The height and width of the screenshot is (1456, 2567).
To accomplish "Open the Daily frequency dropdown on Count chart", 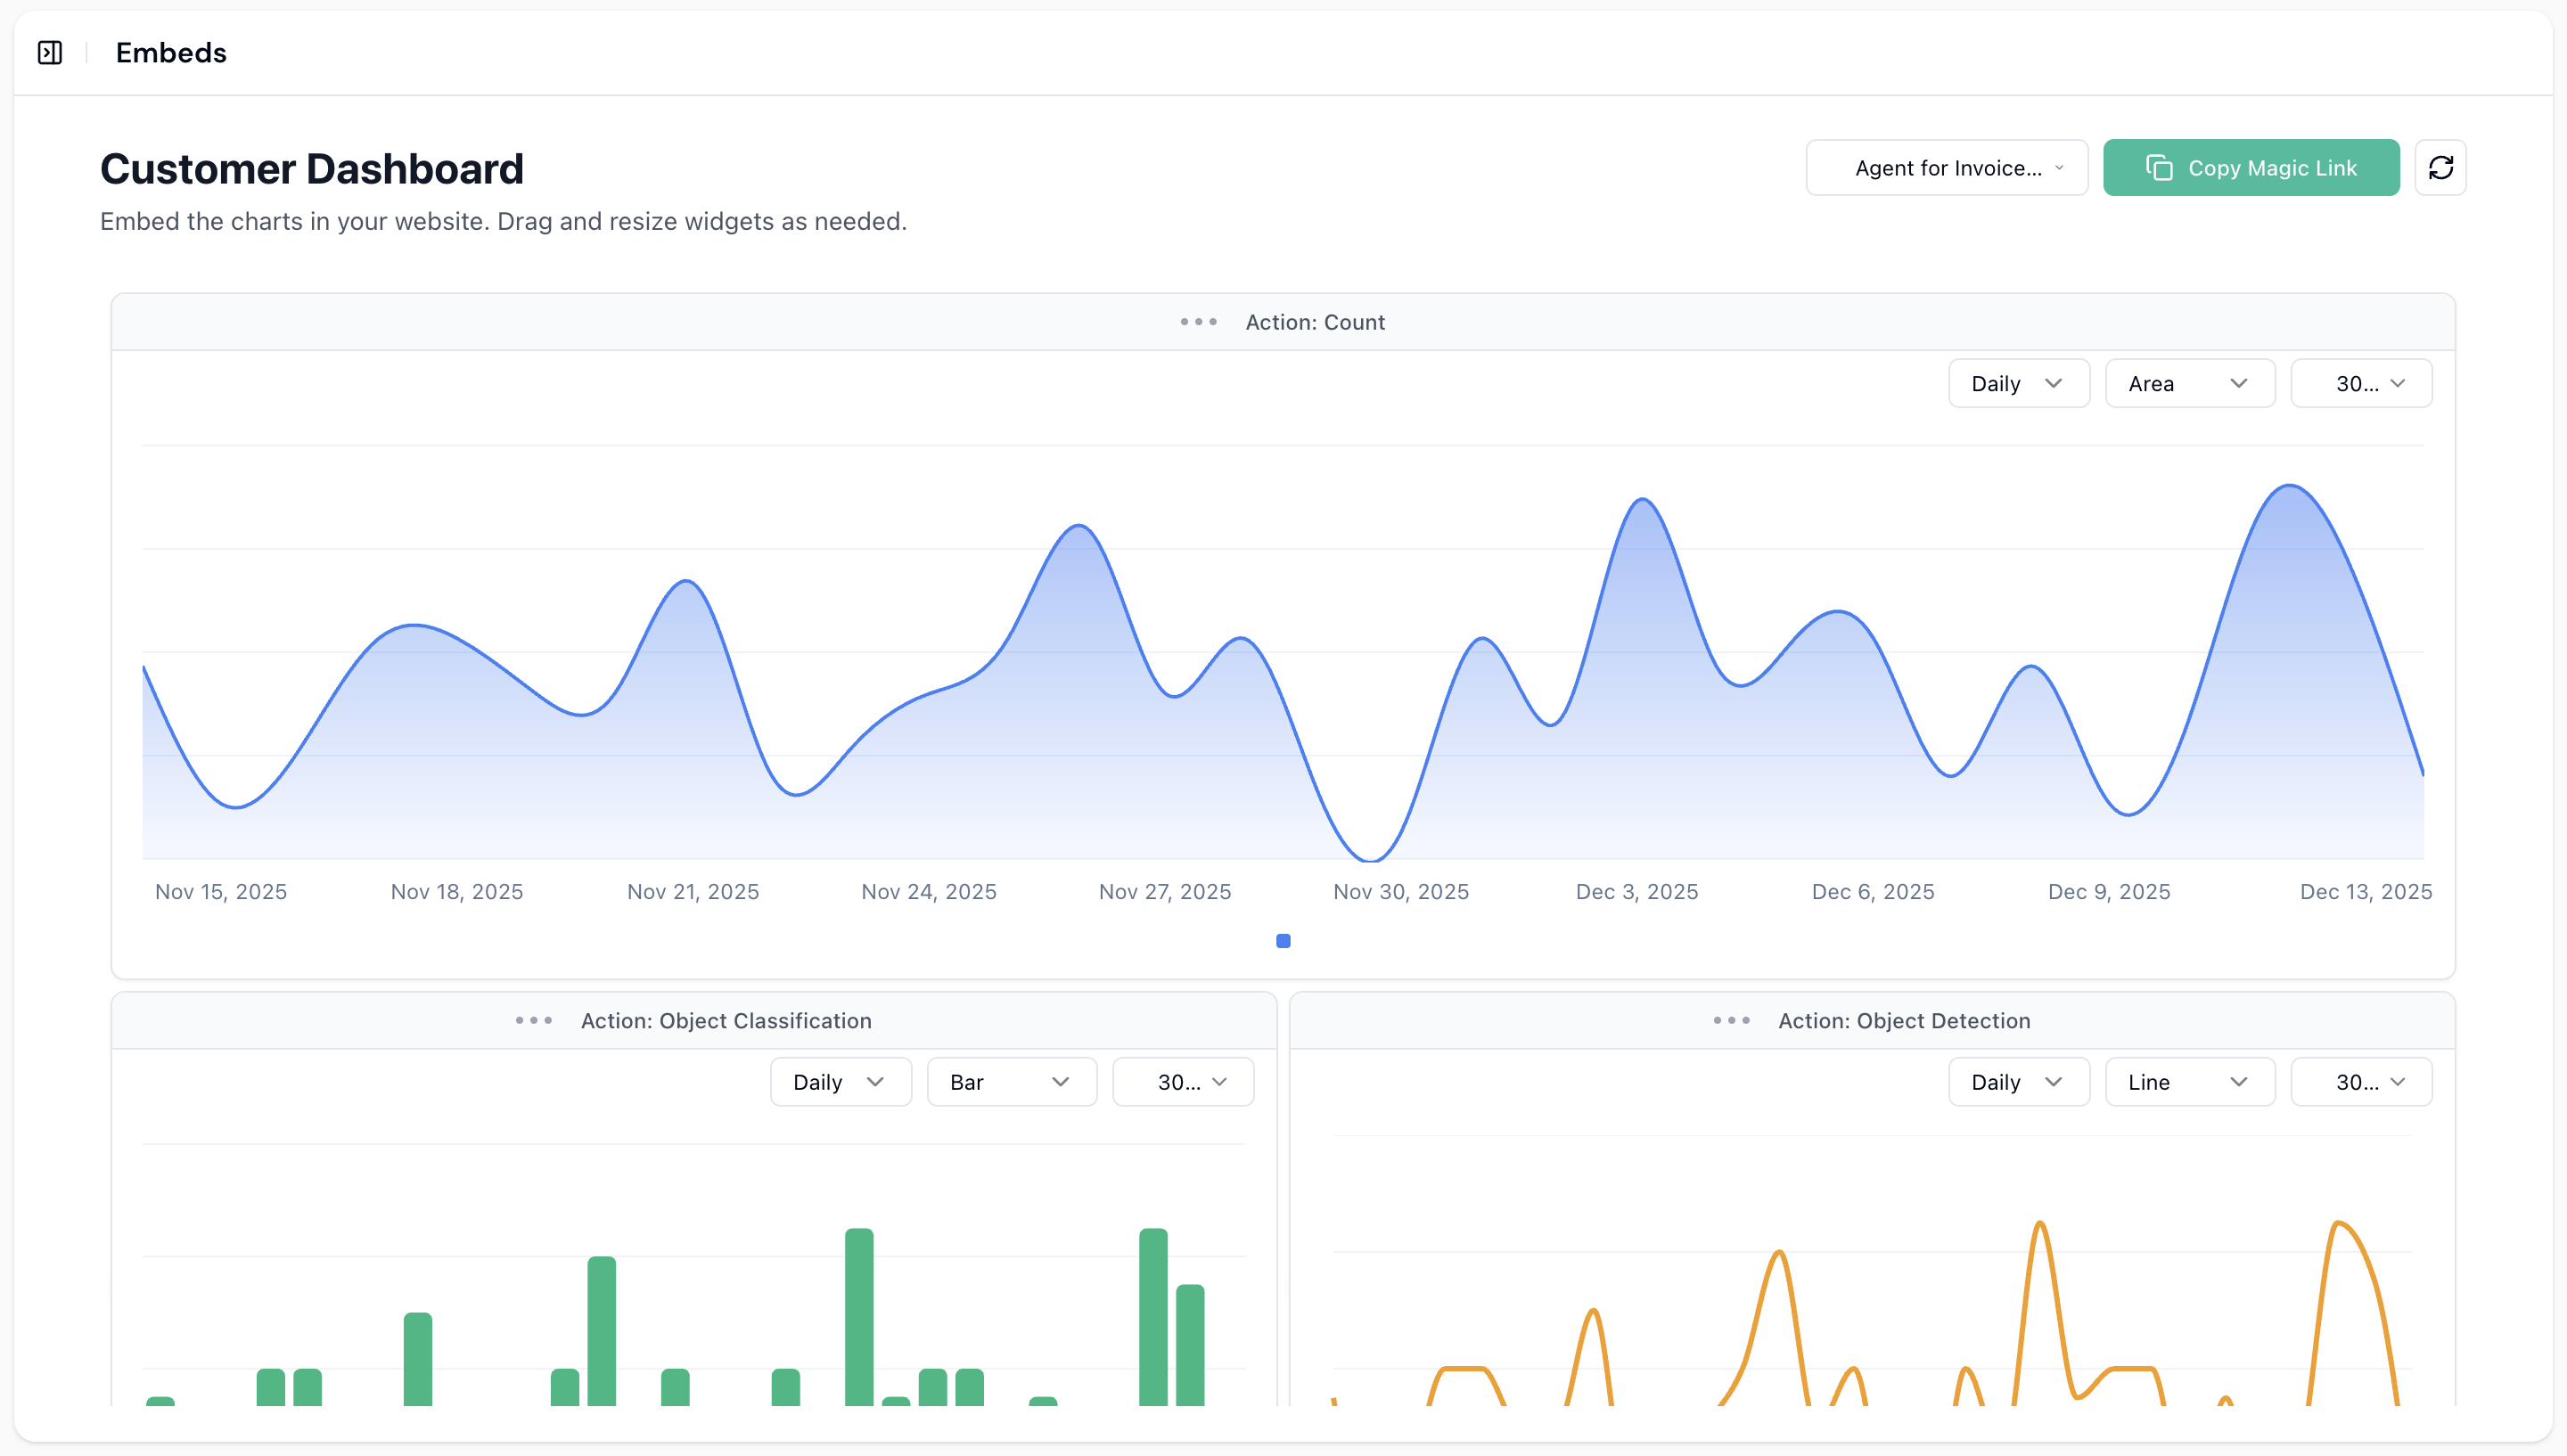I will [x=2018, y=382].
